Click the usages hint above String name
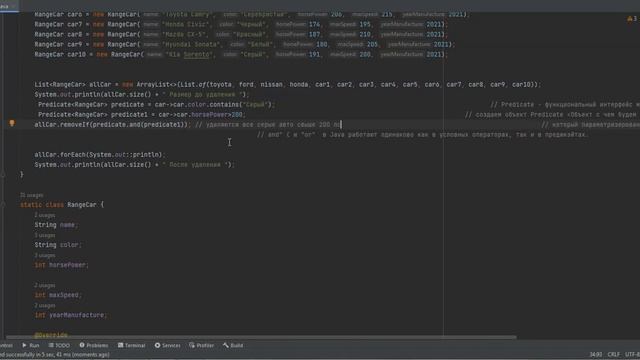640x360 pixels. (44, 215)
